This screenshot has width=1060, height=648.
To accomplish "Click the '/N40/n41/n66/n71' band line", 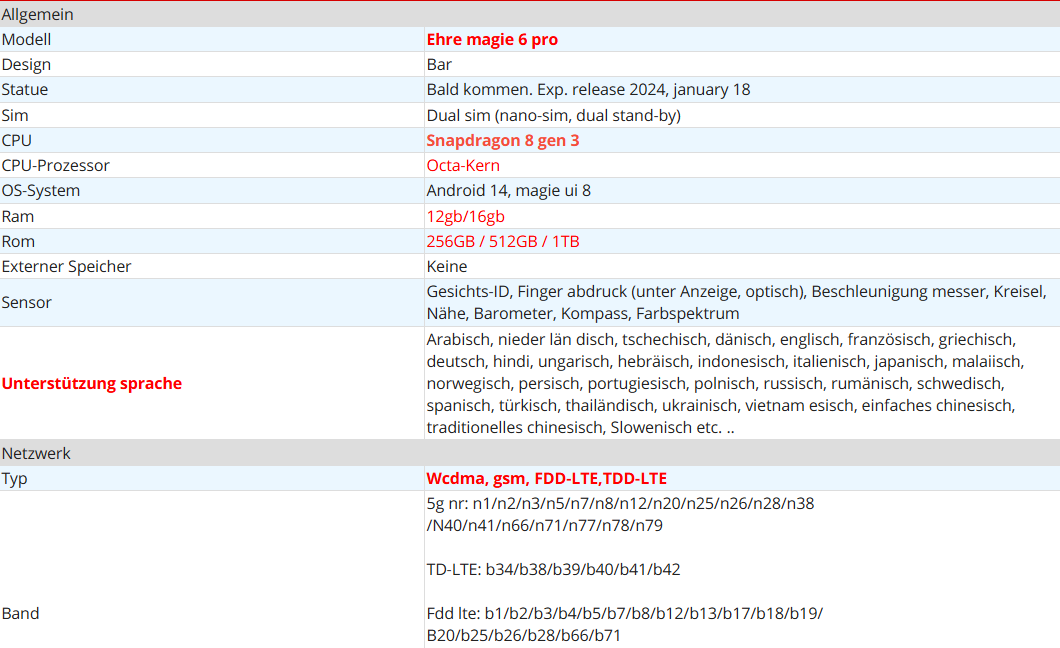I will point(545,525).
